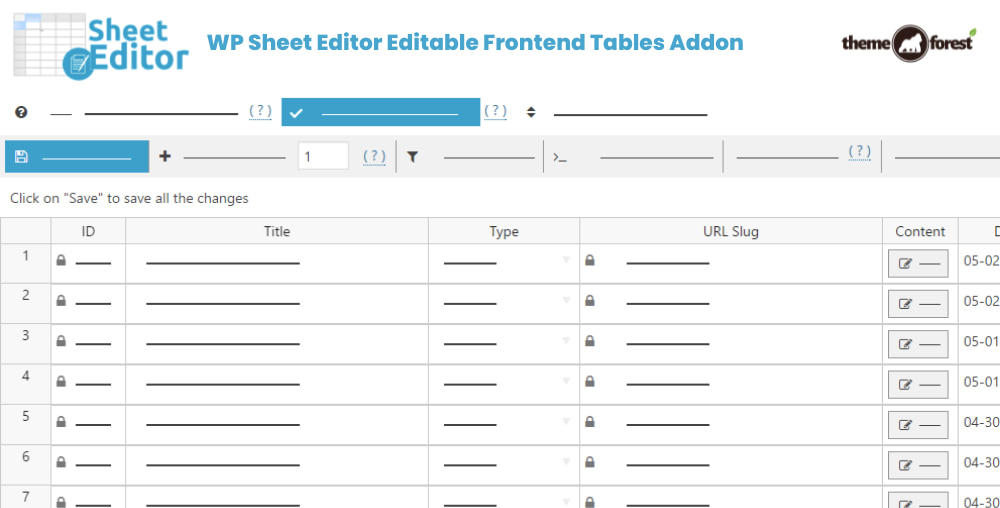Click the Save button with floppy disk icon
Viewport: 1000px width, 508px height.
[x=76, y=157]
